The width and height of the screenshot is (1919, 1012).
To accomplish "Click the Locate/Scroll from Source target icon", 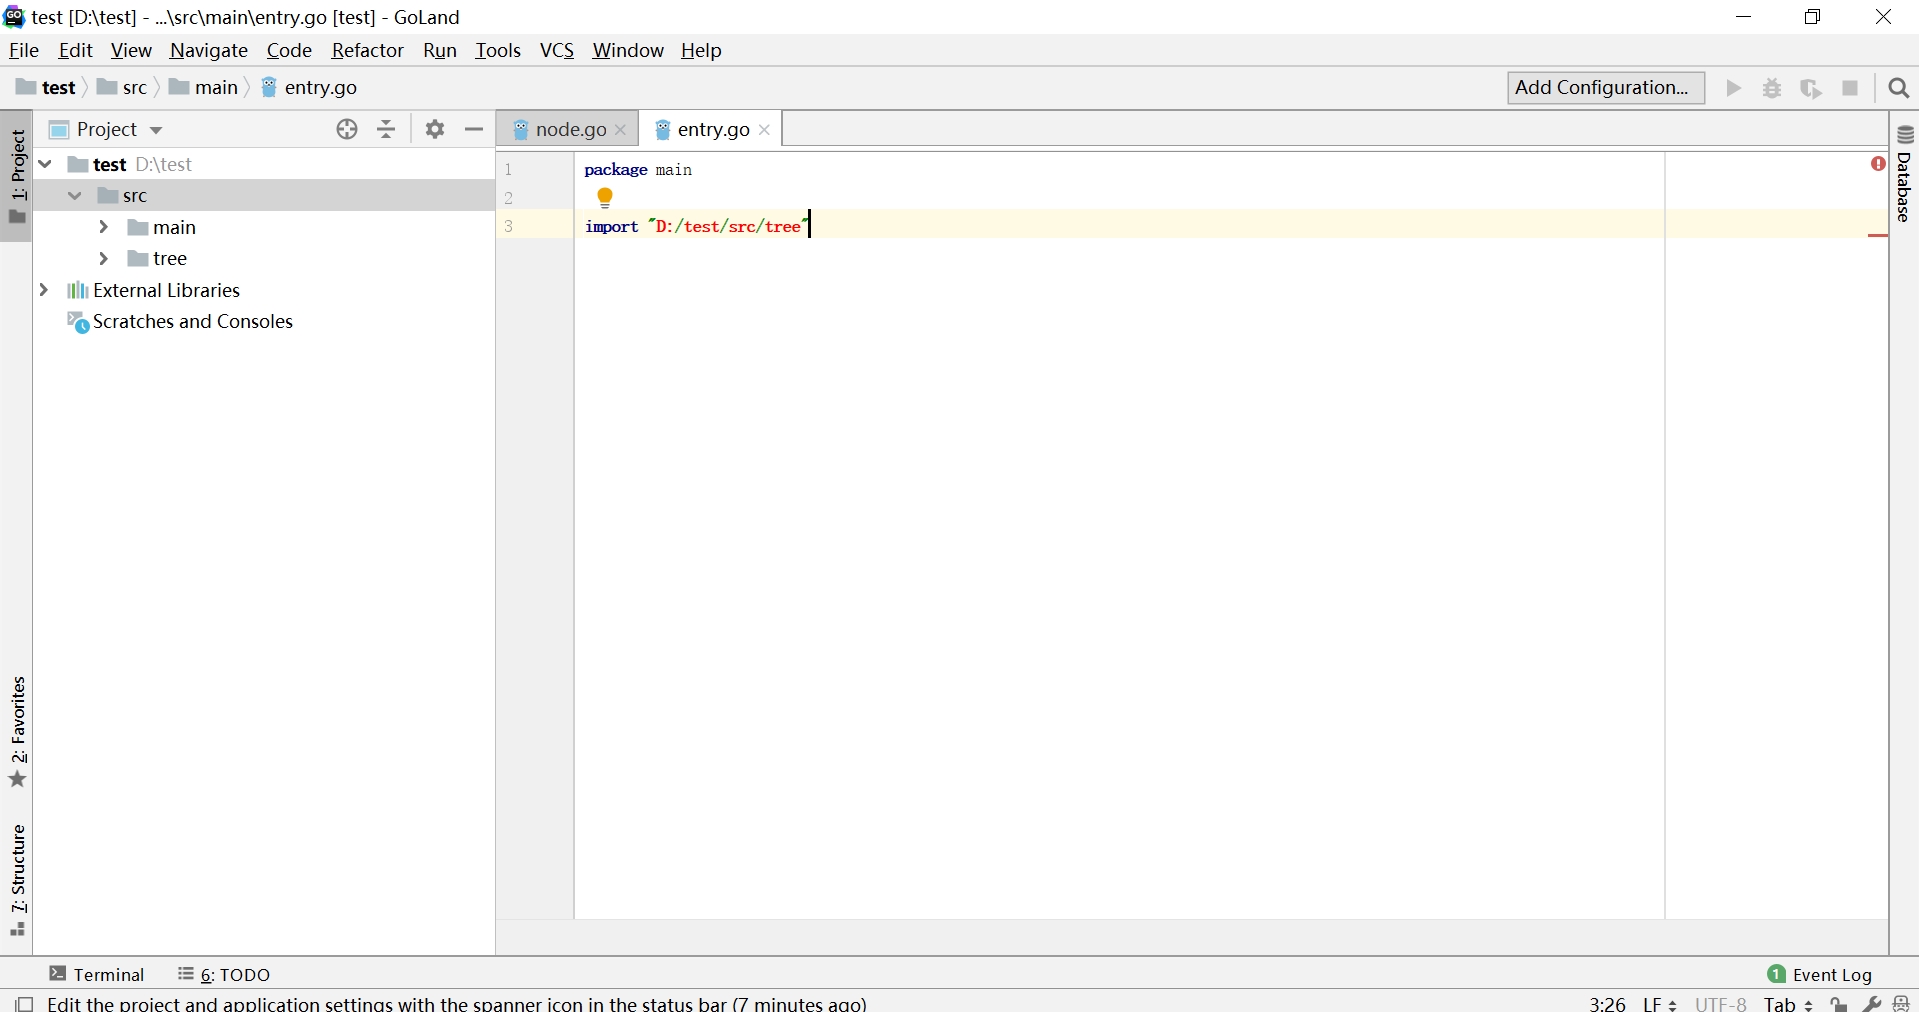I will click(347, 129).
